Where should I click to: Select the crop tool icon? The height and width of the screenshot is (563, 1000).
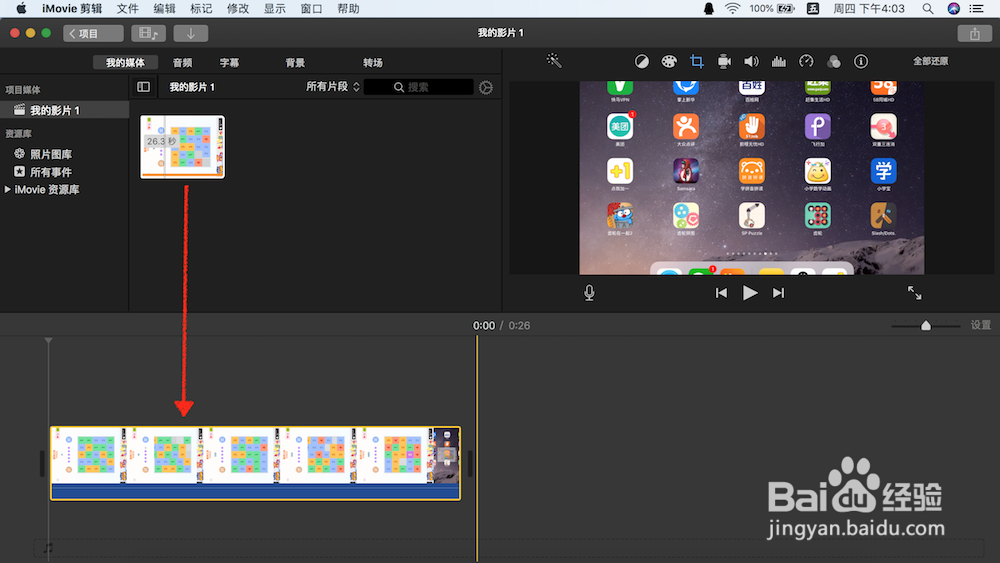coord(696,61)
